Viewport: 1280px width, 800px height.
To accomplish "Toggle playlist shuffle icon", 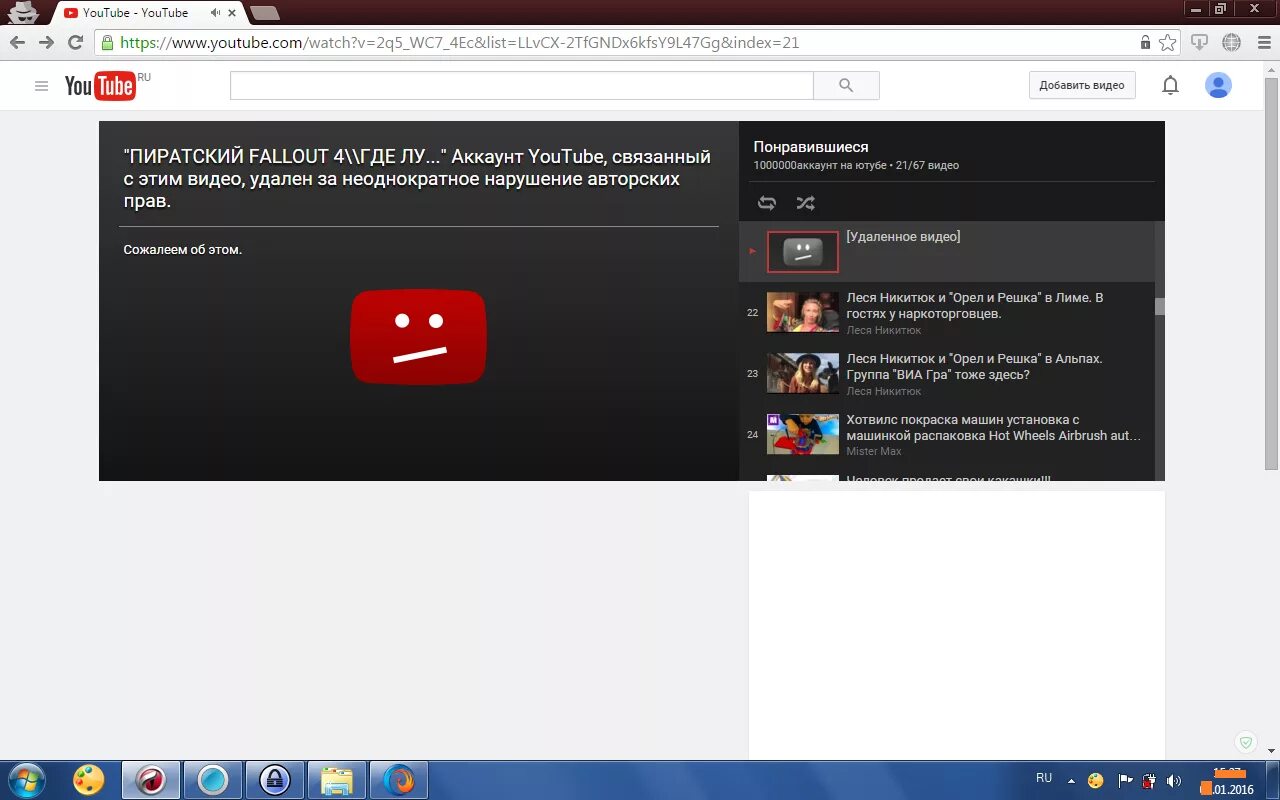I will coord(805,203).
